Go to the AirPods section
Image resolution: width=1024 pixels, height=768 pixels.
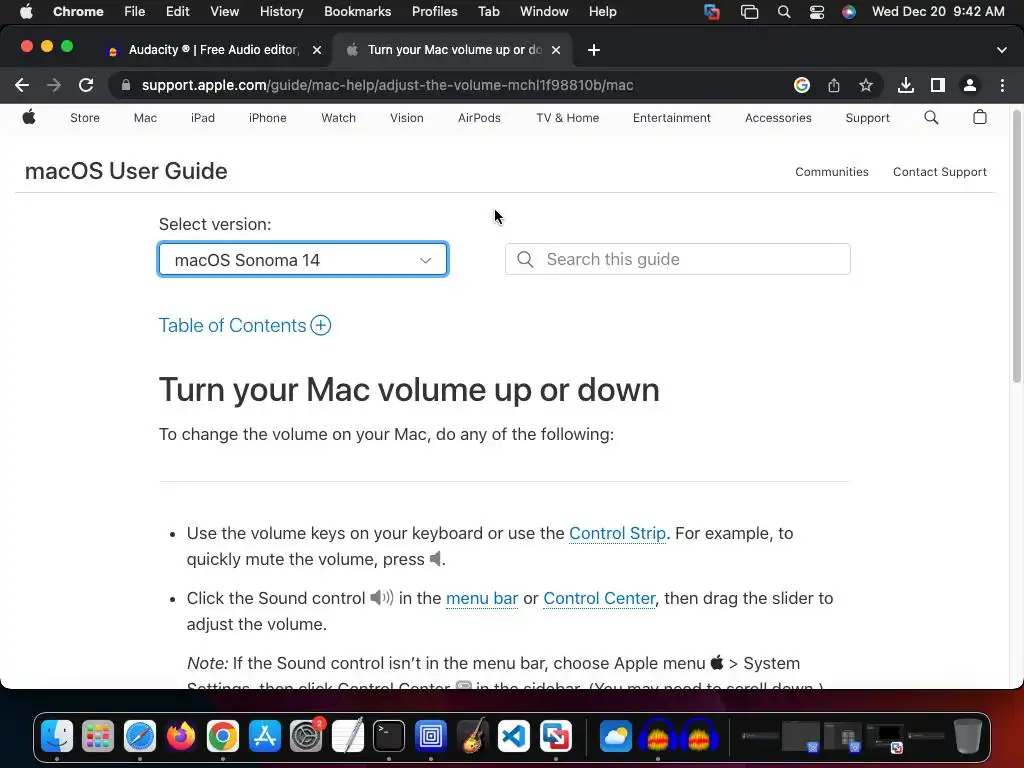point(479,118)
